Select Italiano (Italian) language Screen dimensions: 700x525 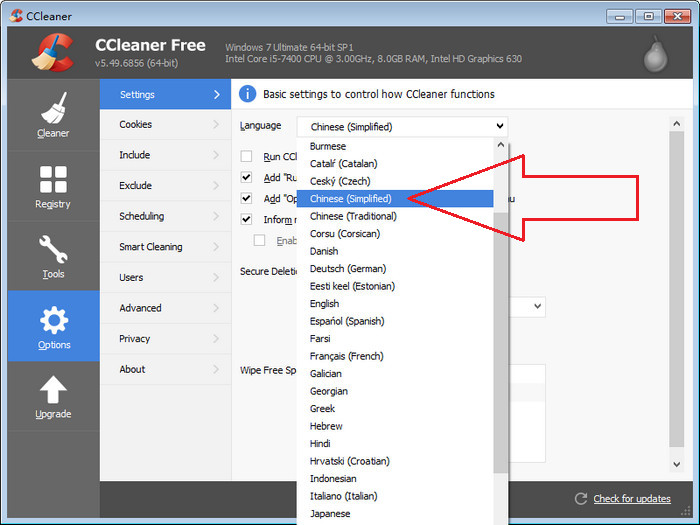(x=395, y=496)
